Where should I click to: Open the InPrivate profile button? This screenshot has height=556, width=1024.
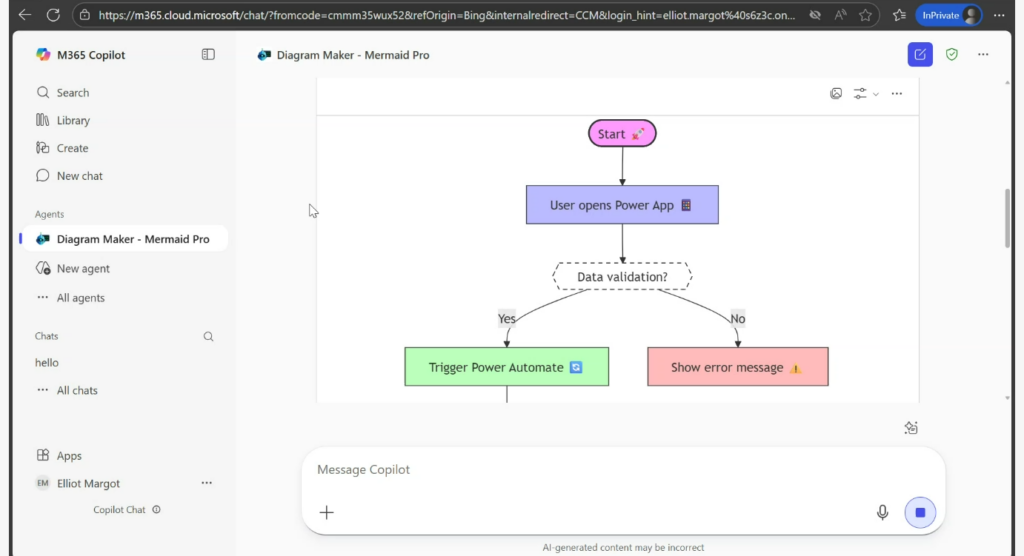950,15
